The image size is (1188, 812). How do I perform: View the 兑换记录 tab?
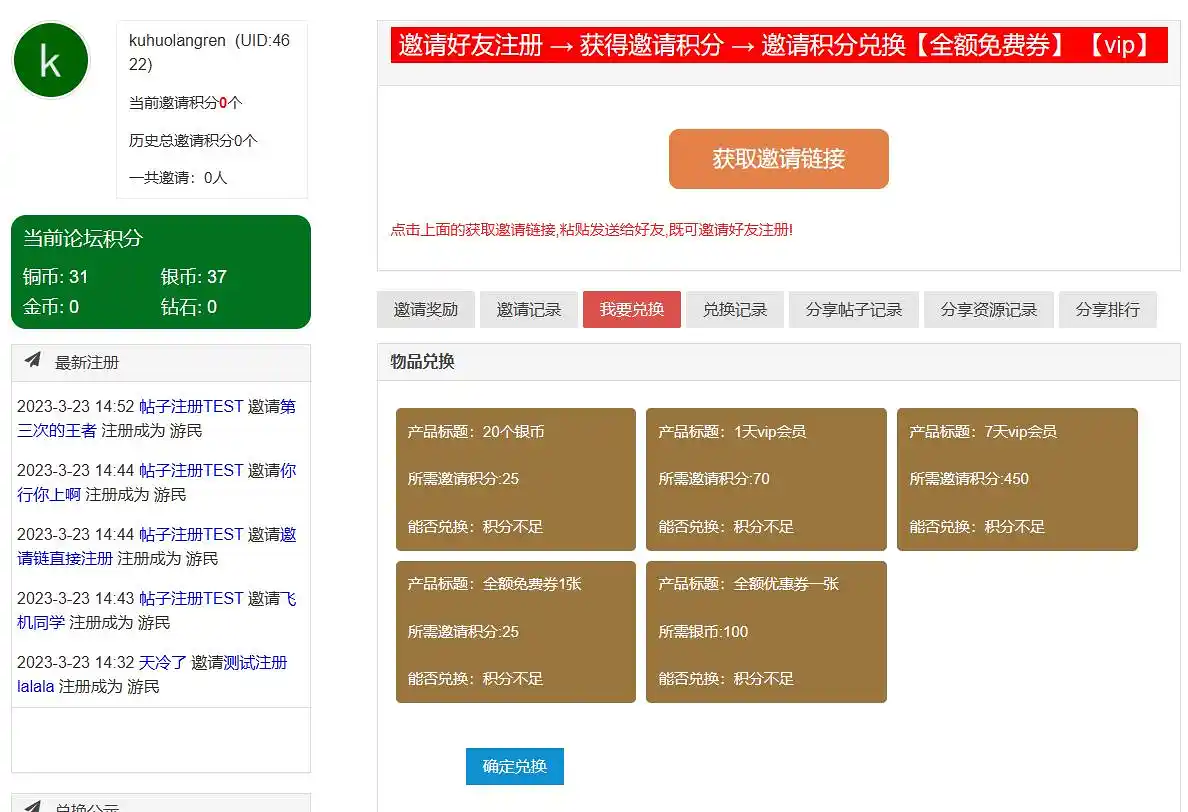pyautogui.click(x=734, y=310)
